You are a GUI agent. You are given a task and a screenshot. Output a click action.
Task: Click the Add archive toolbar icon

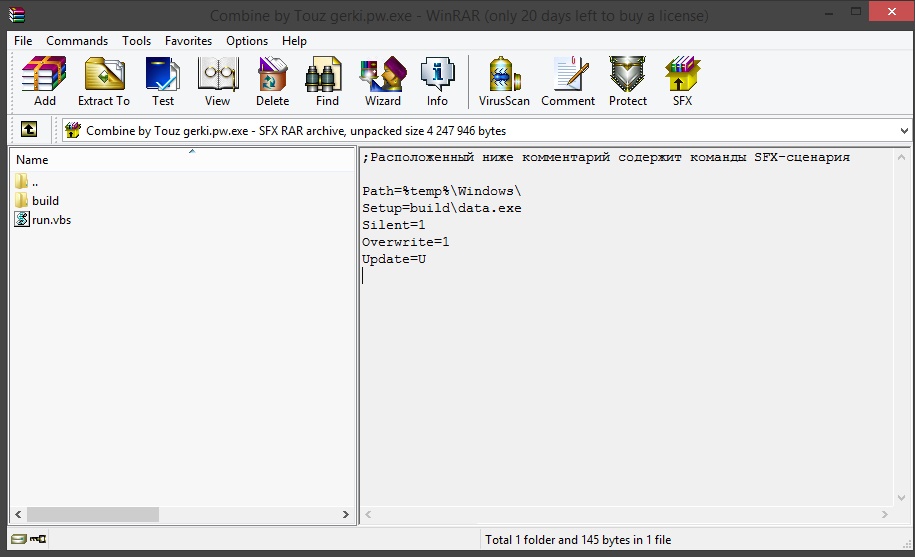(44, 81)
